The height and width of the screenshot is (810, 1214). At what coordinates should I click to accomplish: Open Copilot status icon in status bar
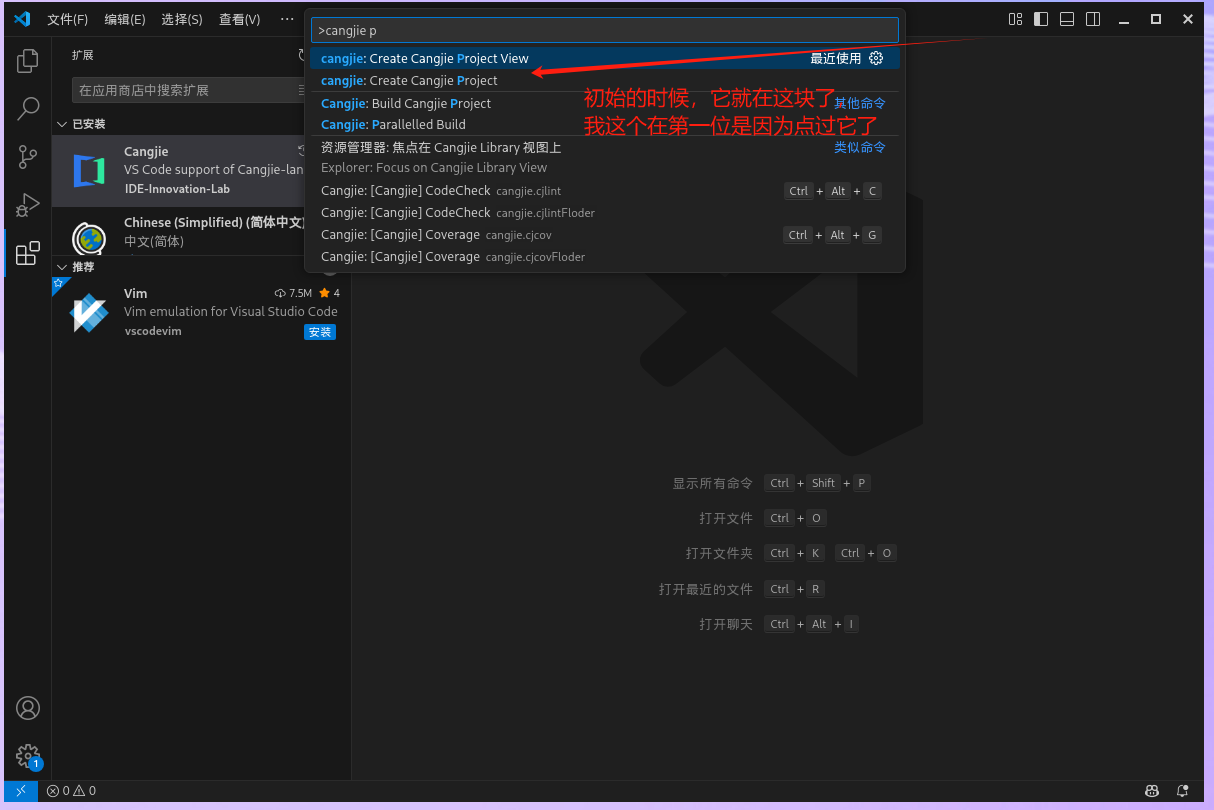click(1152, 790)
